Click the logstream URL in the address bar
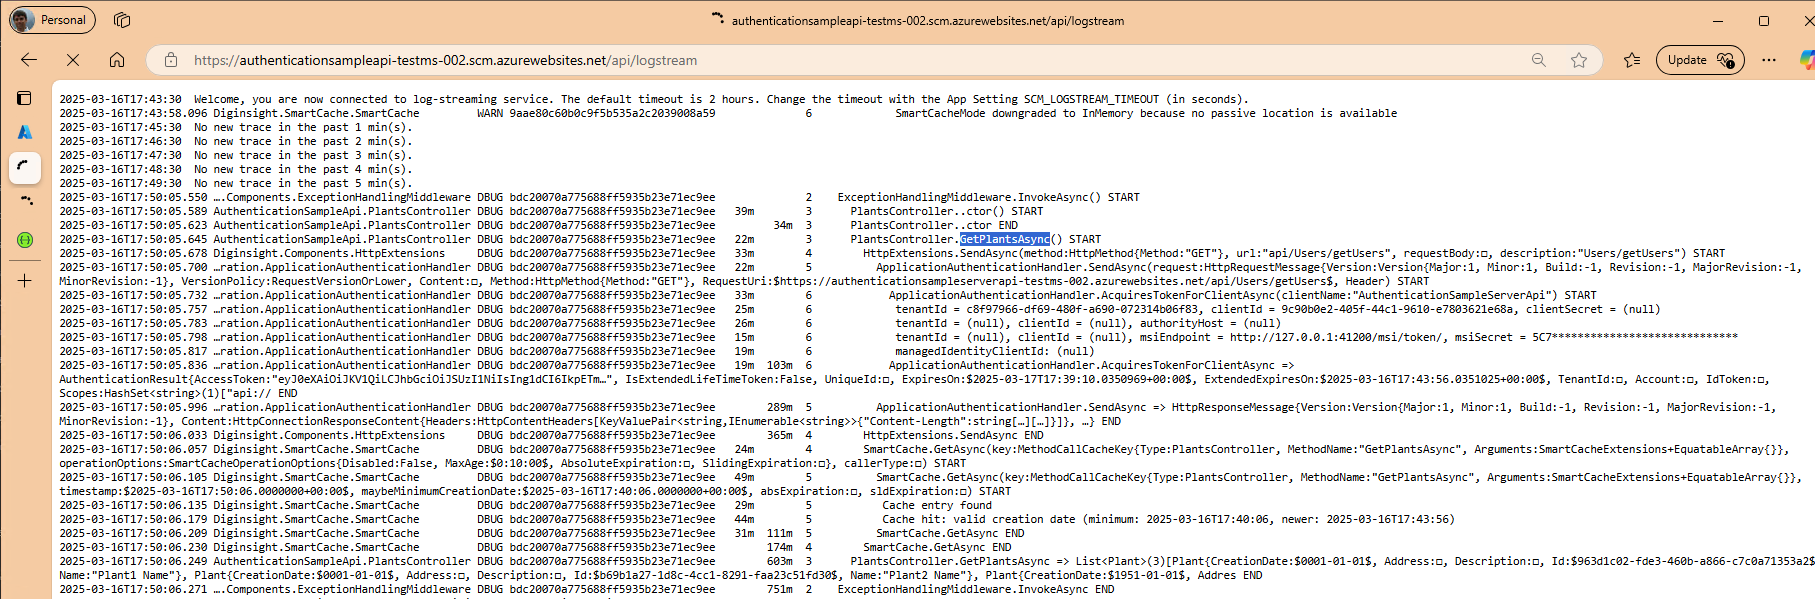This screenshot has height=599, width=1815. pos(445,60)
